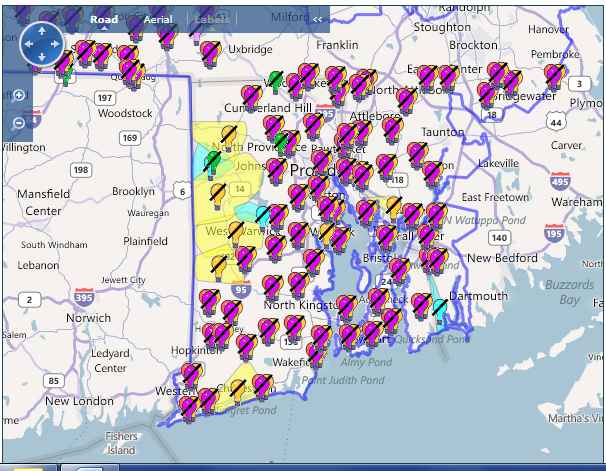Pan map up with compass arrow
Viewport: 606px width, 471px height.
coord(42,31)
